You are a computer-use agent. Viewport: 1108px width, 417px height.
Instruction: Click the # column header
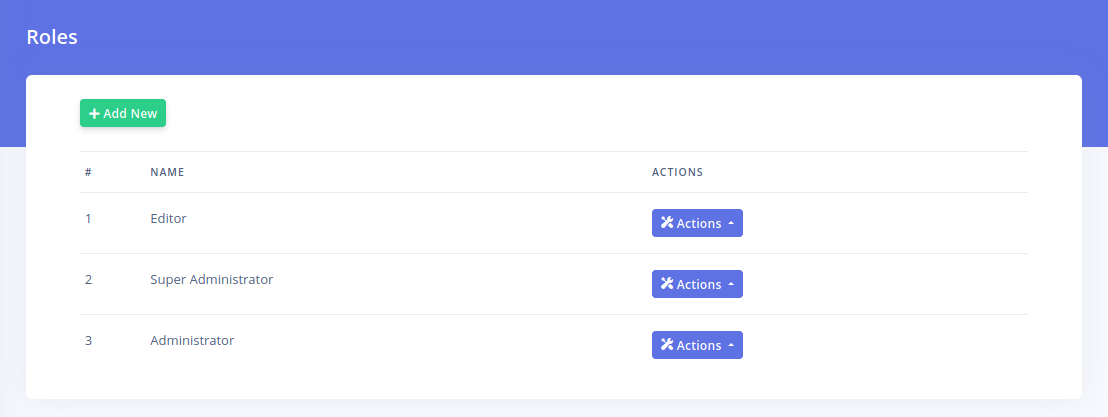tap(88, 172)
